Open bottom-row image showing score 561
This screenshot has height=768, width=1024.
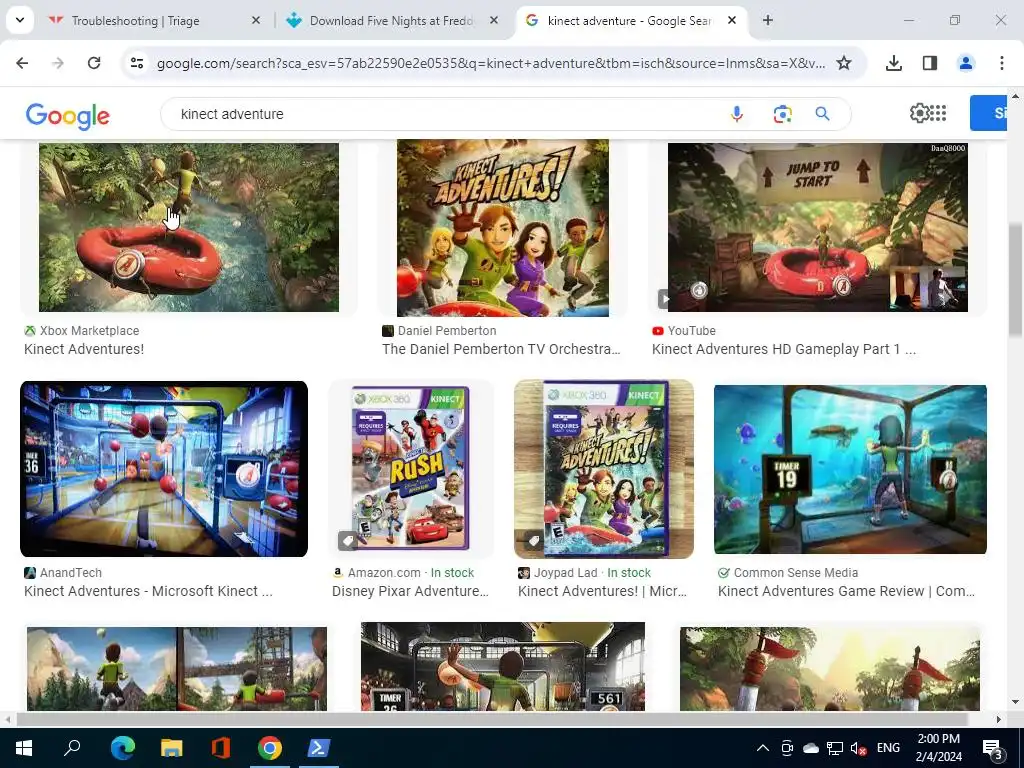coord(503,666)
